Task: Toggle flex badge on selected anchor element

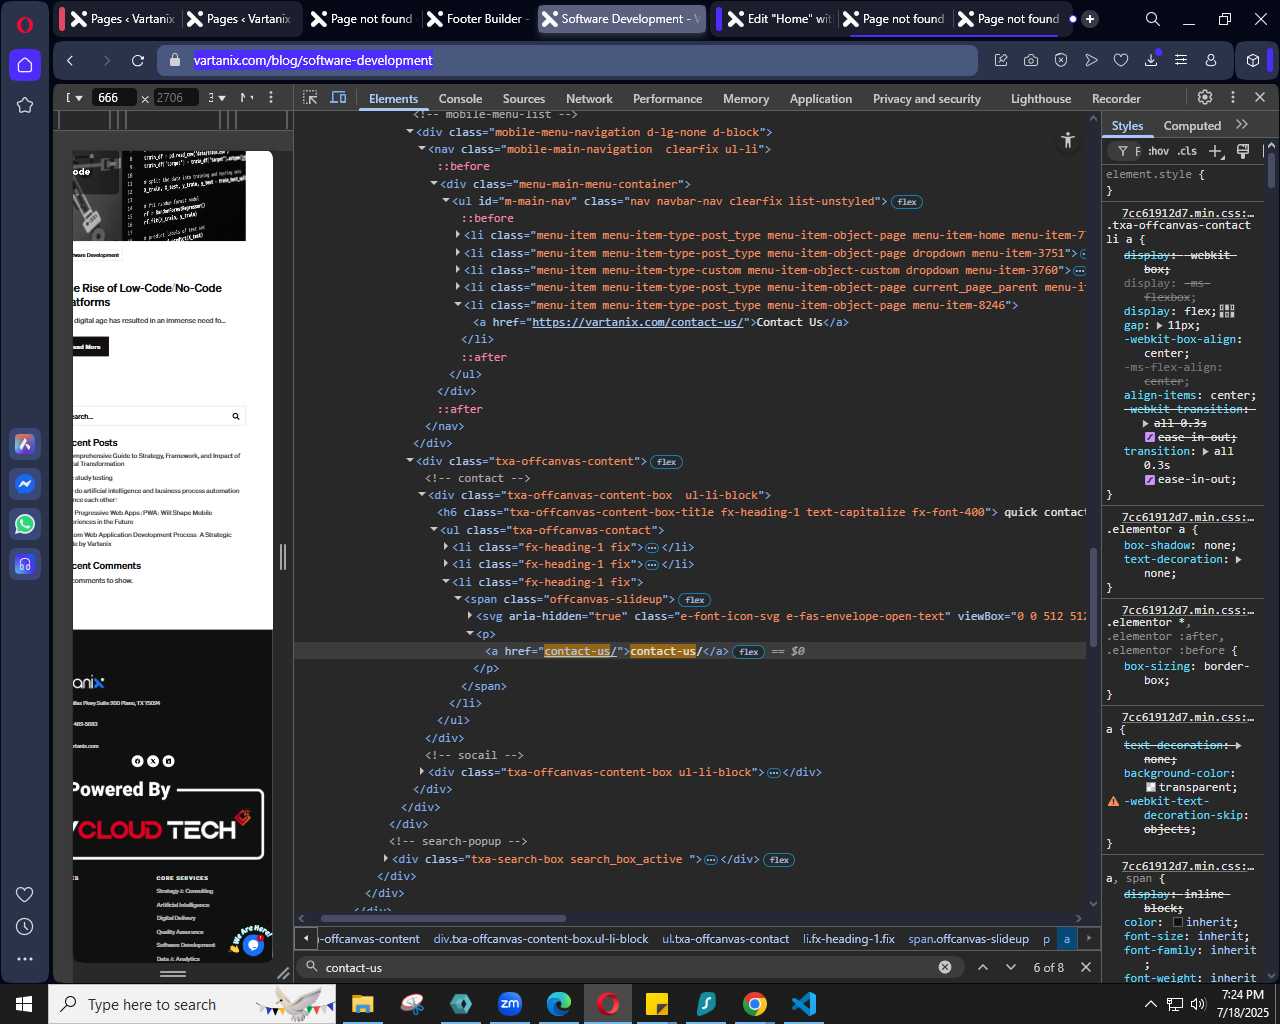Action: (749, 652)
